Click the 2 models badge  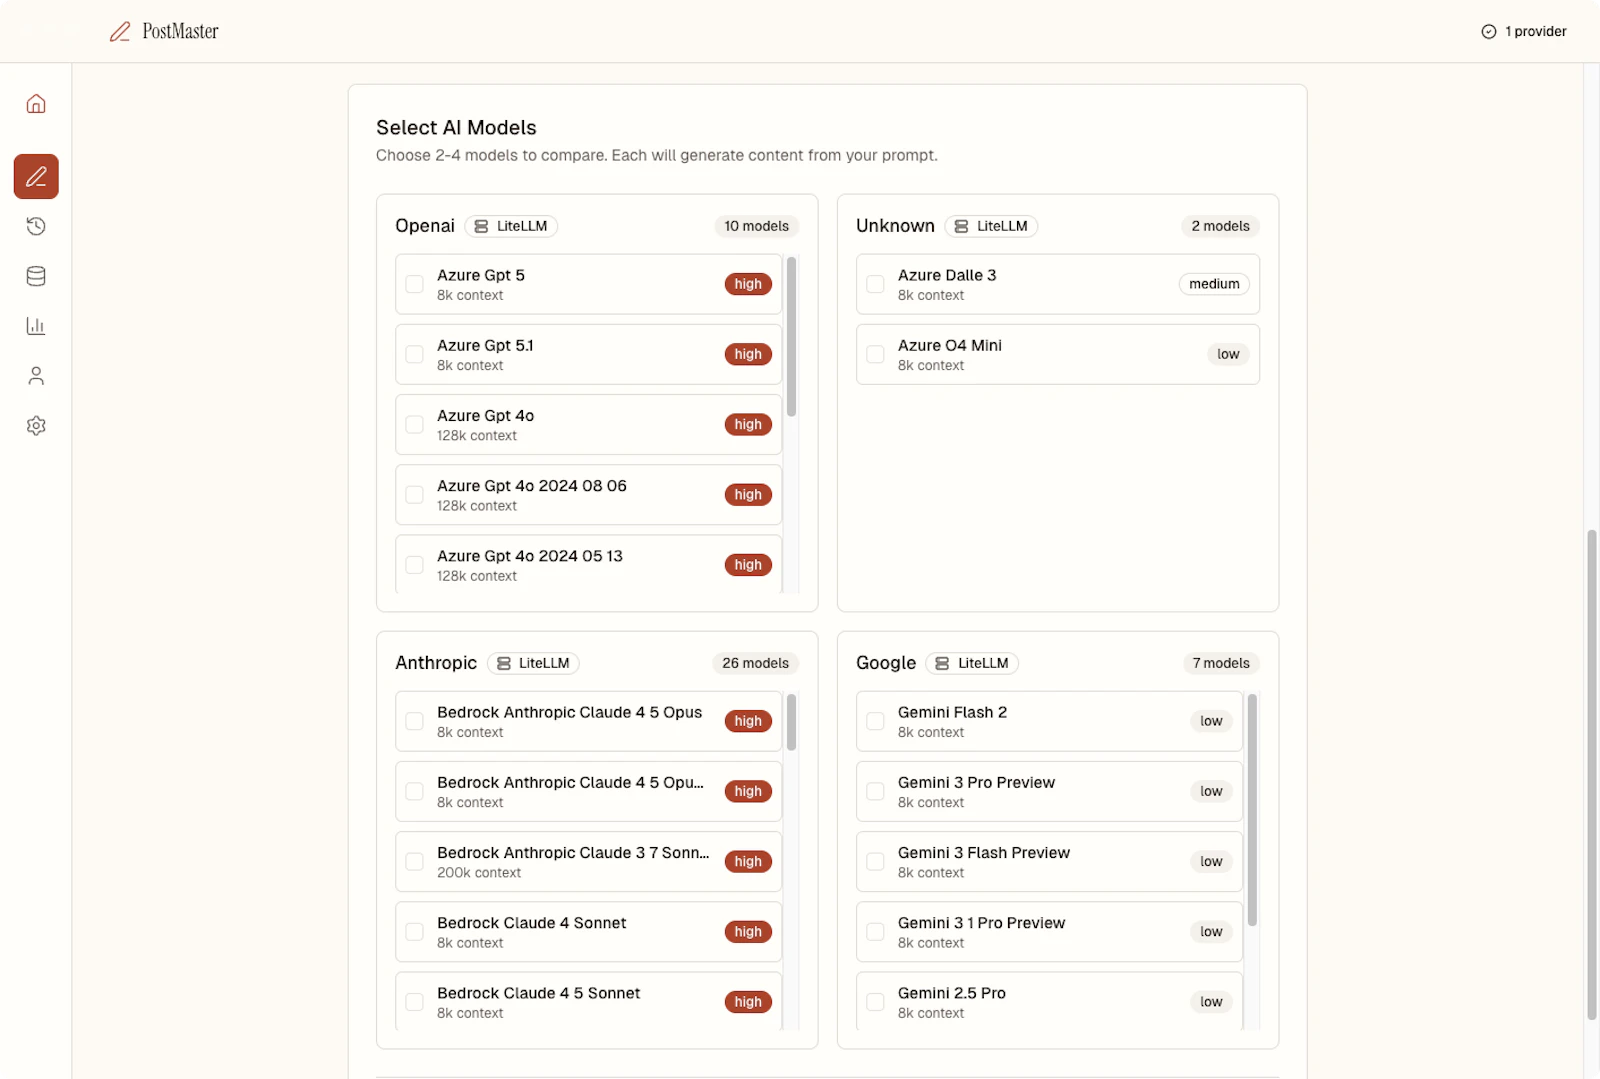pos(1220,226)
